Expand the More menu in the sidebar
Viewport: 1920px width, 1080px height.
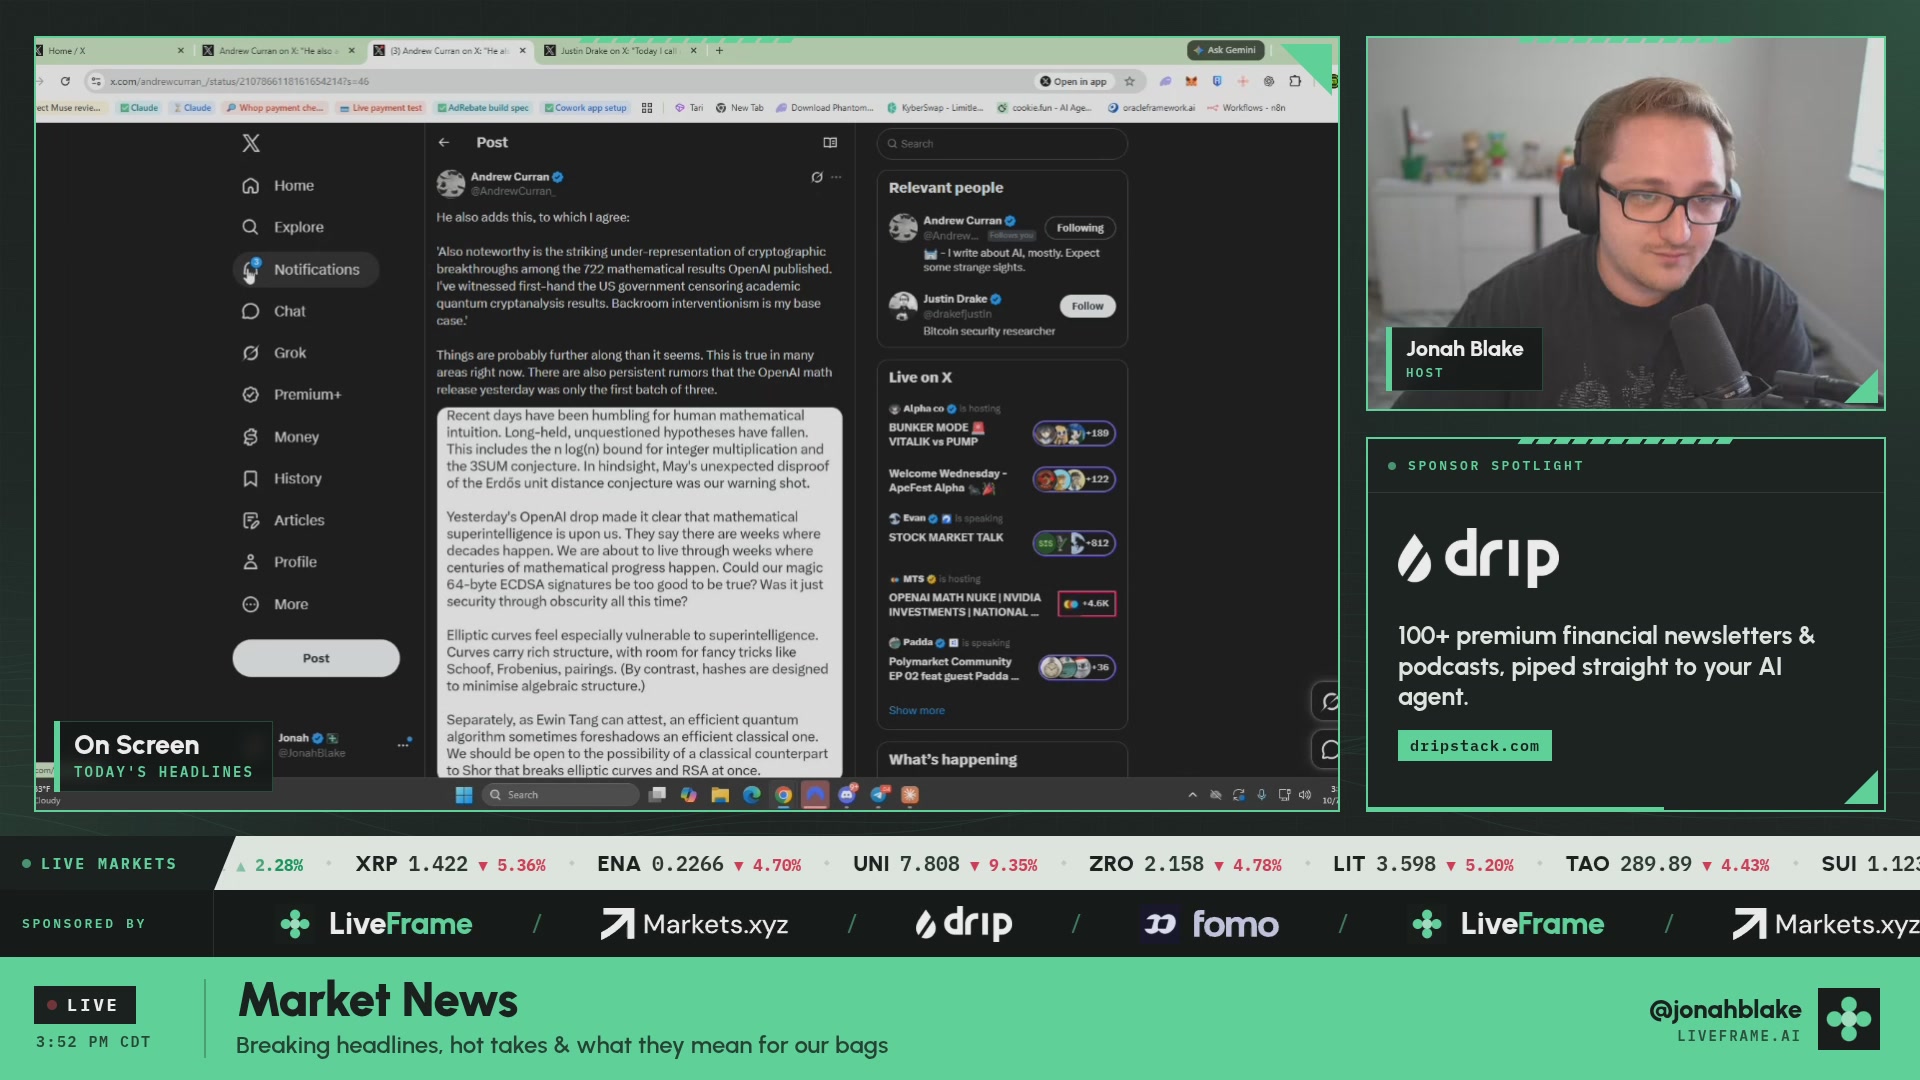(275, 604)
